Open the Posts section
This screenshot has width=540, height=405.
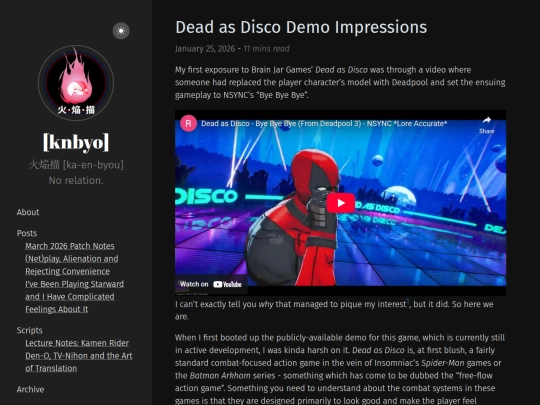click(x=27, y=233)
